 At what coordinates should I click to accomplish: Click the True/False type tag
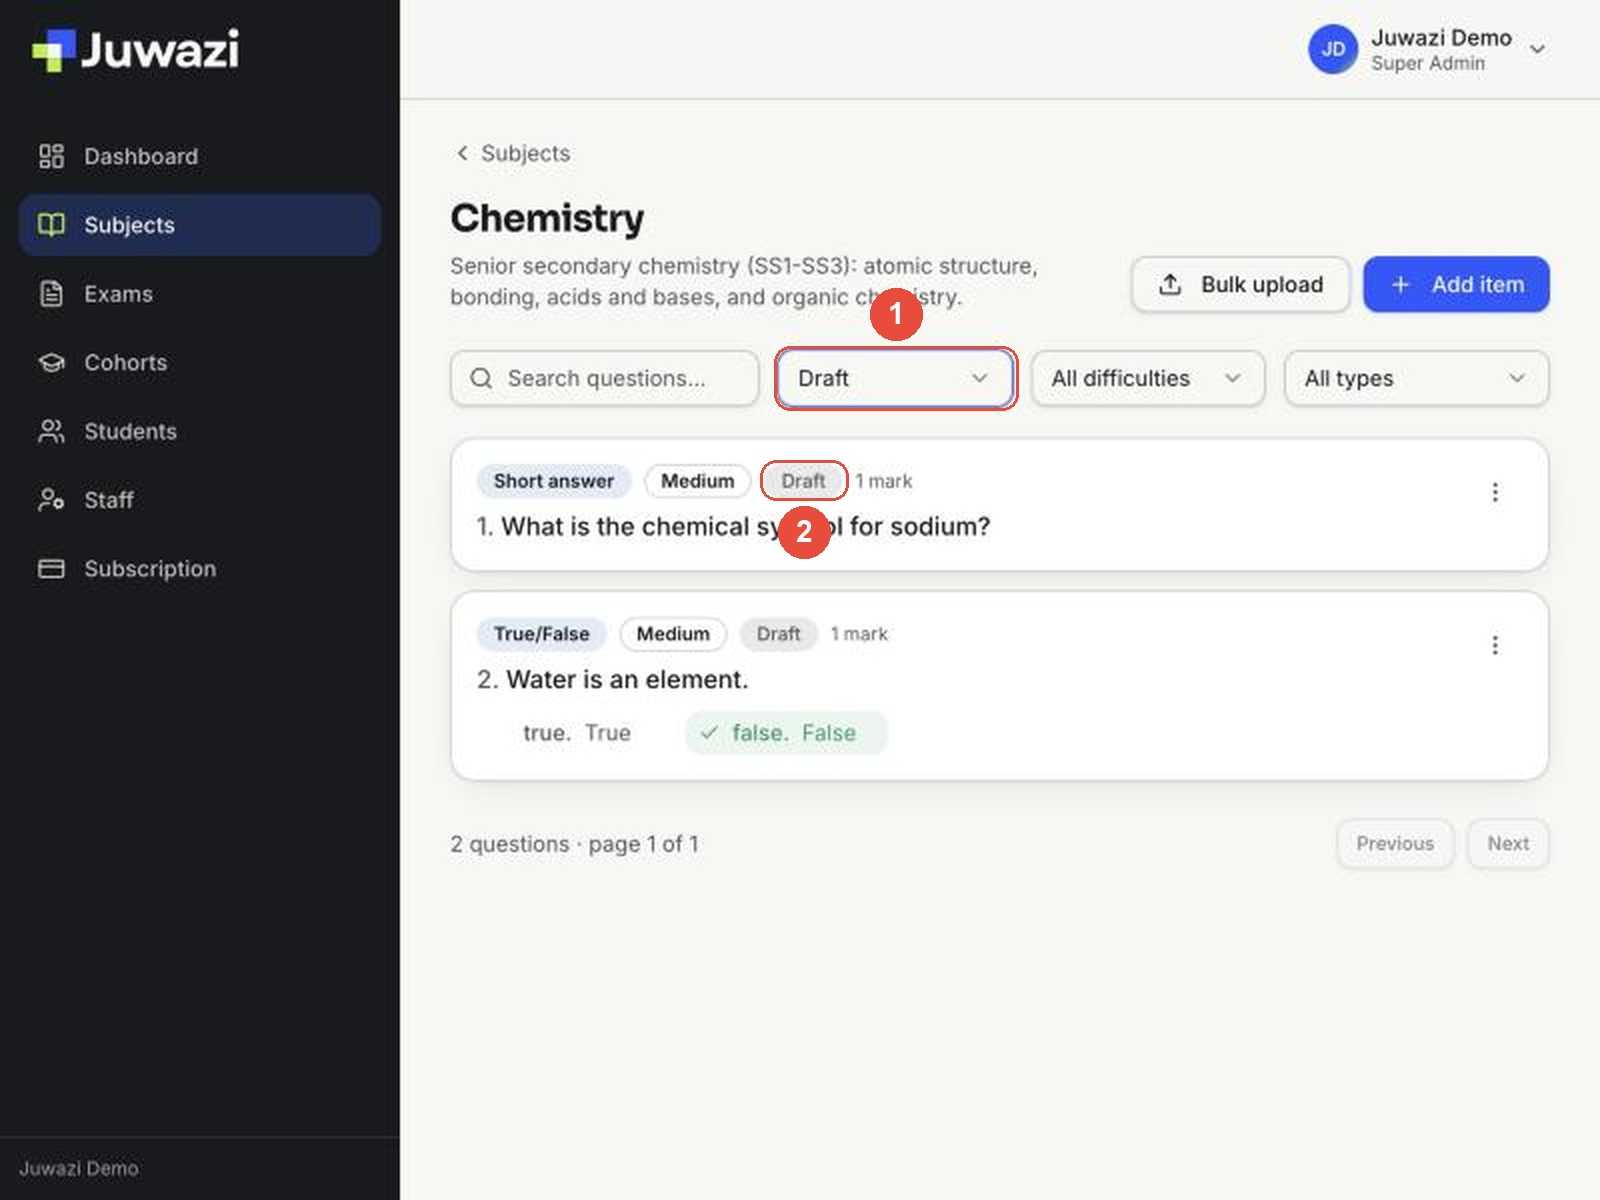click(541, 634)
